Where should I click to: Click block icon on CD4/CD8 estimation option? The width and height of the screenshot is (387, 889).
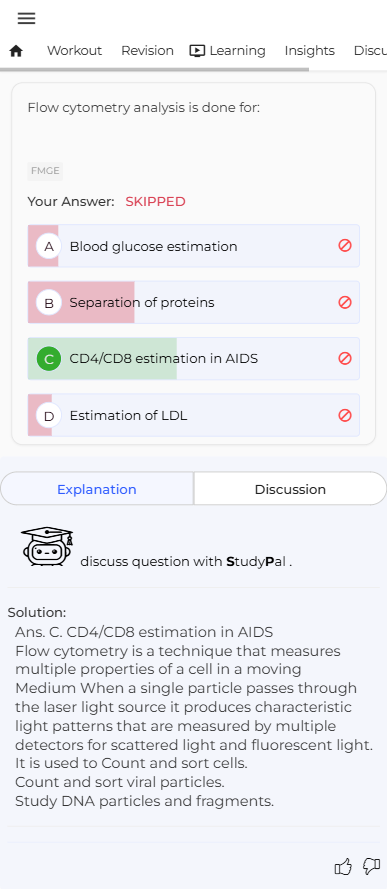[x=345, y=358]
